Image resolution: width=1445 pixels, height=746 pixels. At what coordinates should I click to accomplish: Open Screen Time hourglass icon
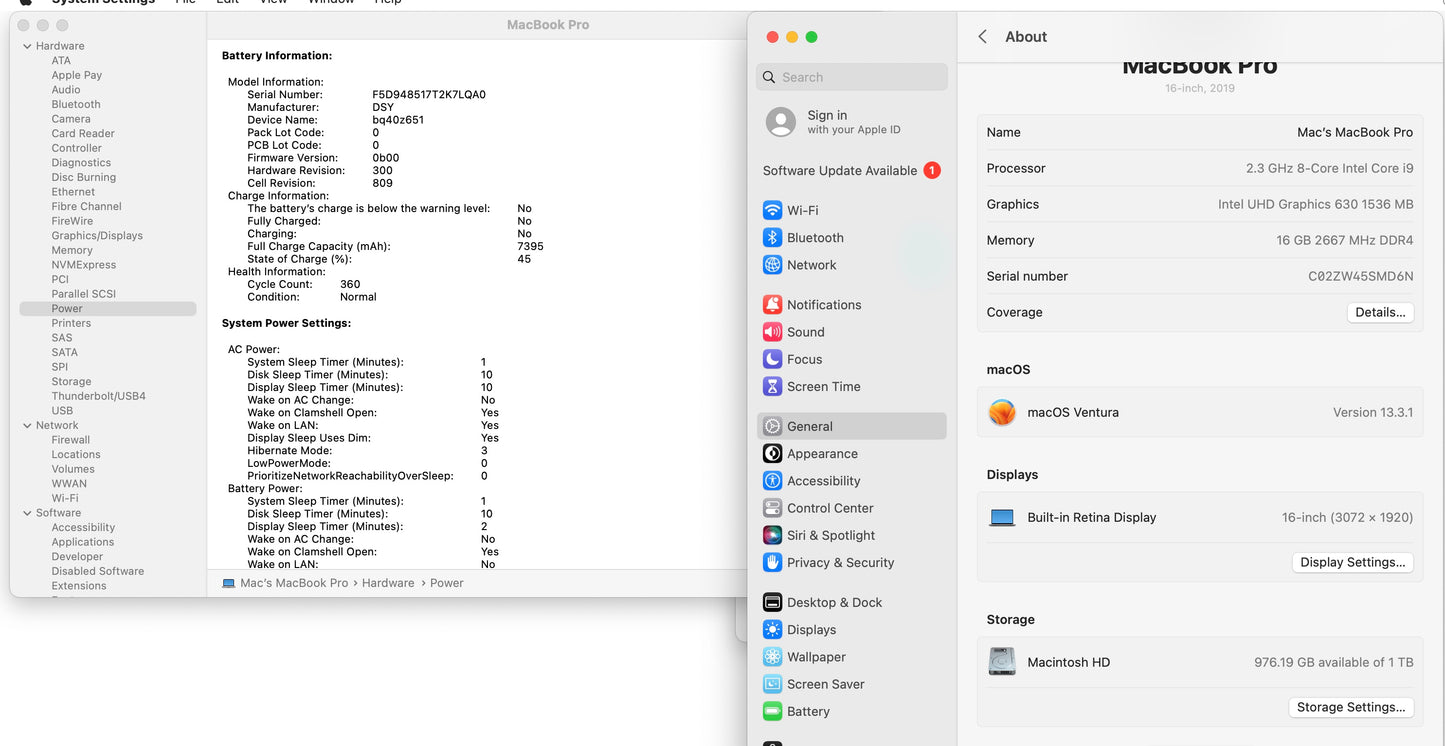pyautogui.click(x=772, y=387)
